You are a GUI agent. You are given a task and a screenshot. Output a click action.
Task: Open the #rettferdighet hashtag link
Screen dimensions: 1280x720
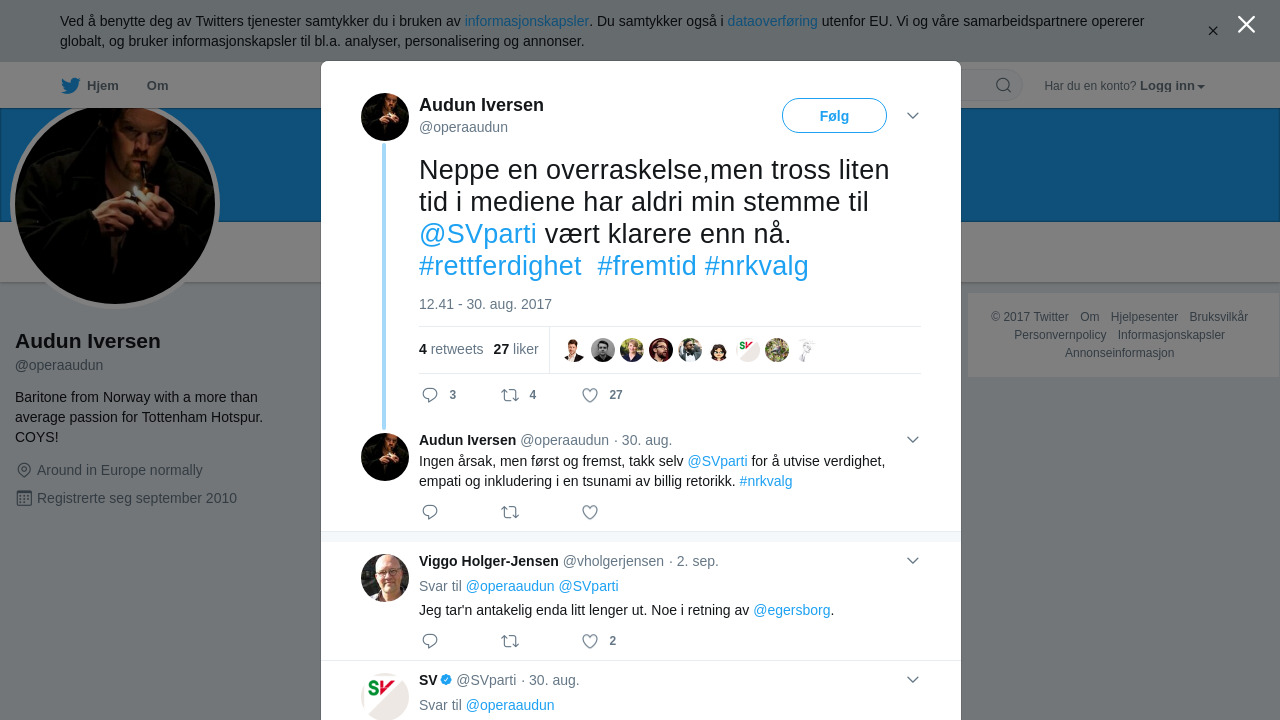pyautogui.click(x=500, y=266)
